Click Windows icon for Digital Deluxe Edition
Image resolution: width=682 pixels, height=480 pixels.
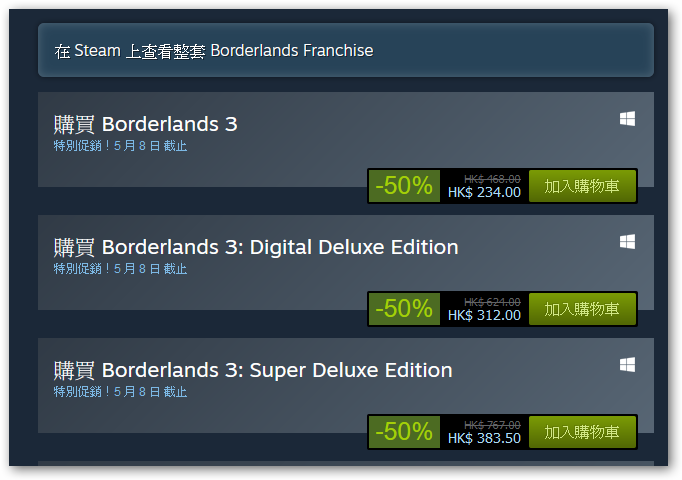(627, 242)
